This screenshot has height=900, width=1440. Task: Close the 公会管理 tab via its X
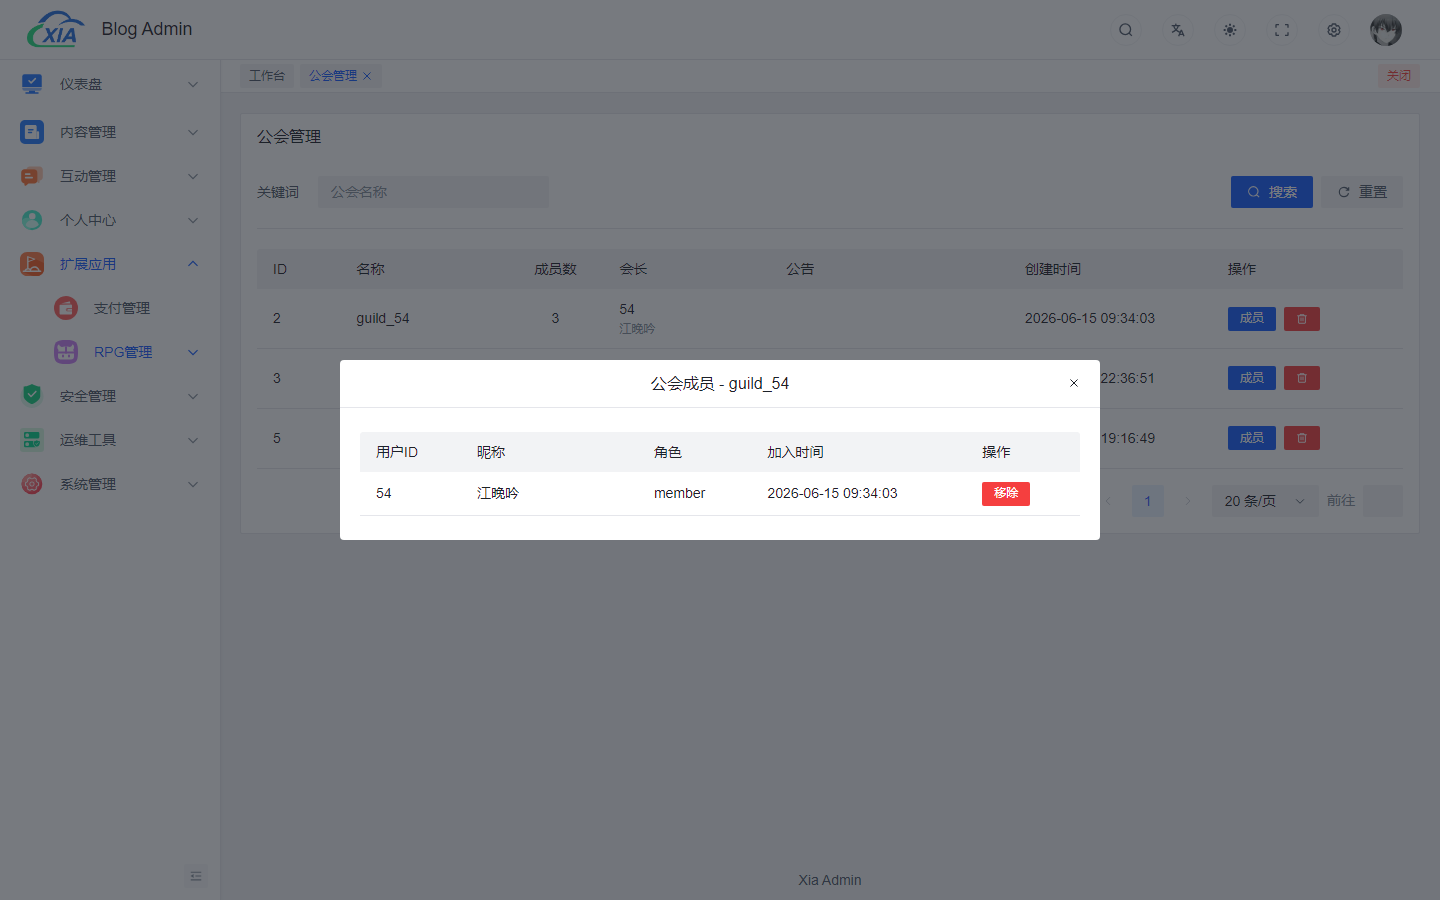tap(367, 76)
